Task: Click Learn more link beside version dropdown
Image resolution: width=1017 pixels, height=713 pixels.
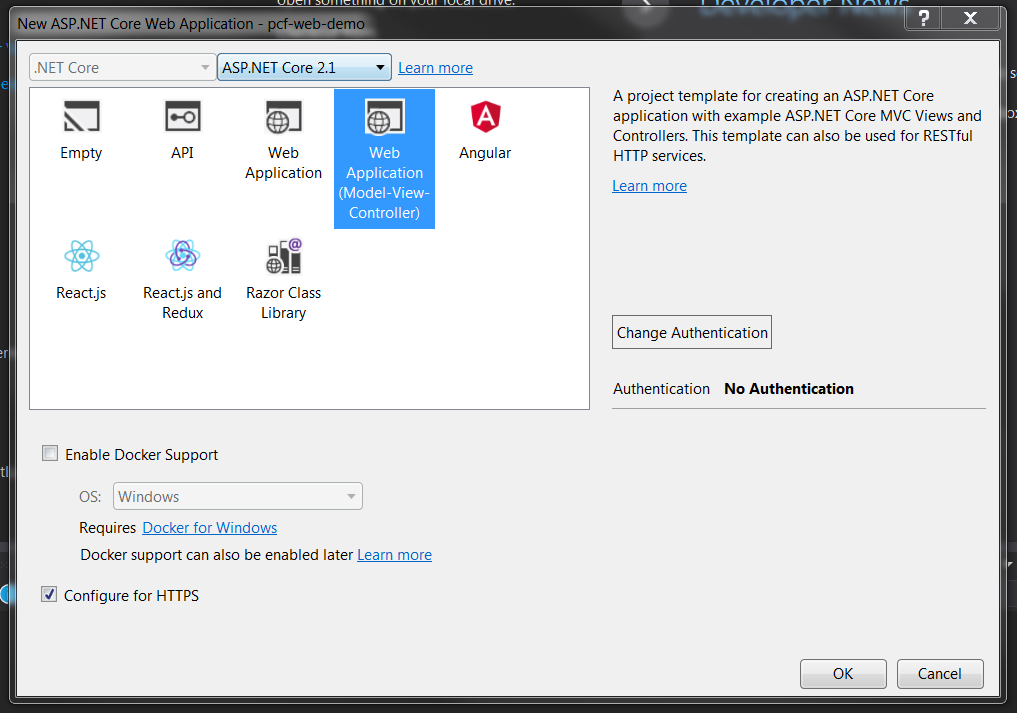Action: click(435, 68)
